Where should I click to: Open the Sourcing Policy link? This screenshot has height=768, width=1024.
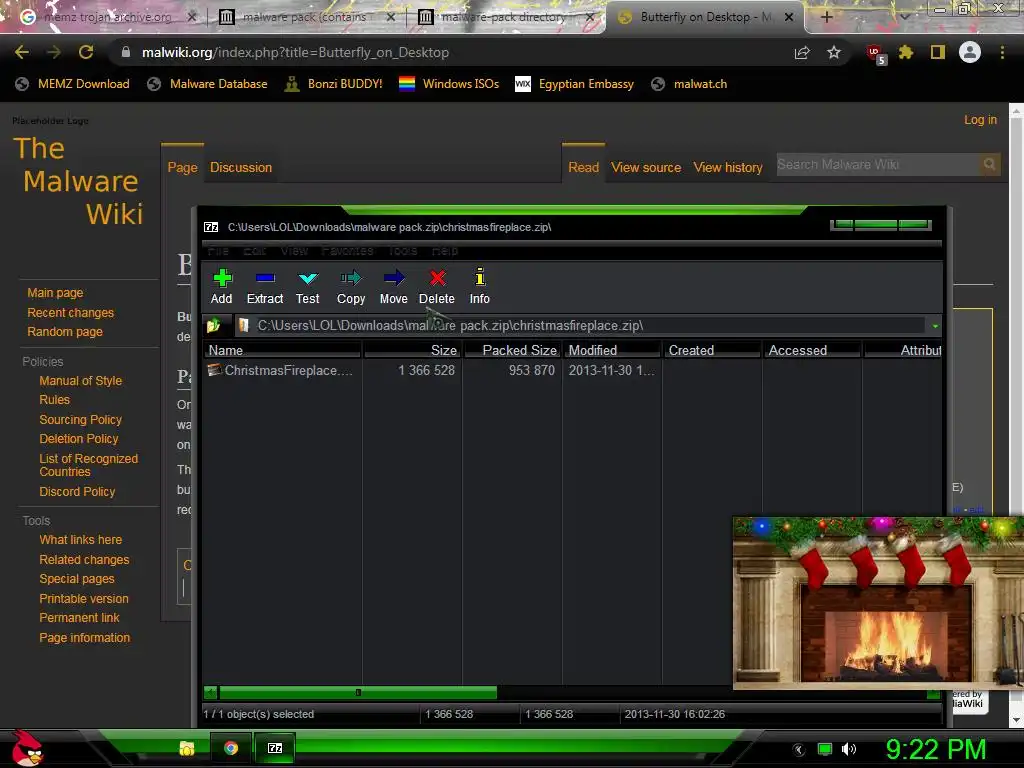tap(80, 420)
